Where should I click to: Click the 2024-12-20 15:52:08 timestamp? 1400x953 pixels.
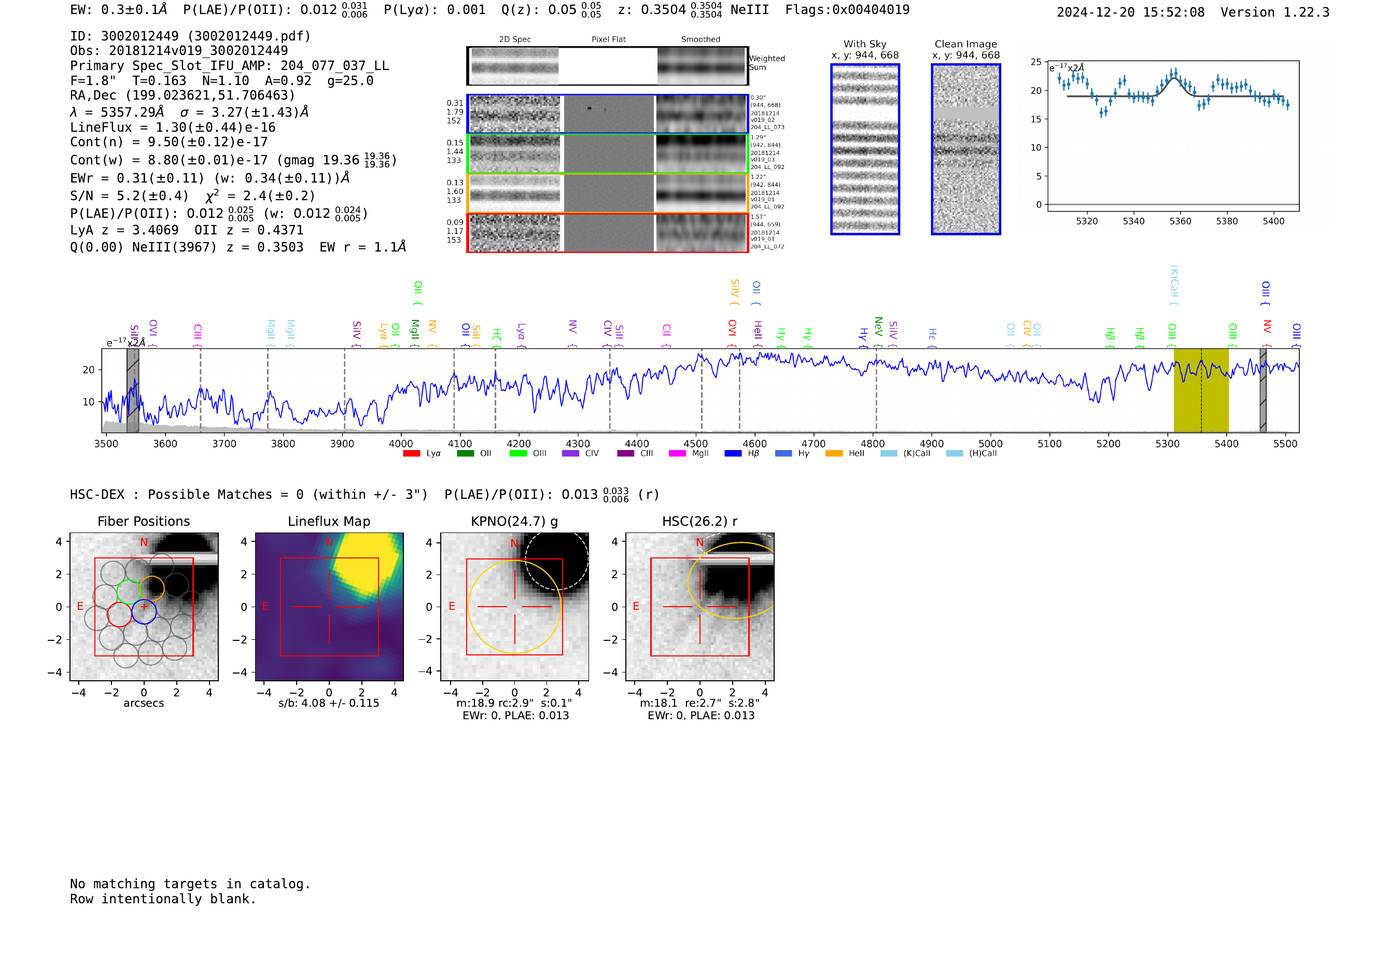pyautogui.click(x=1131, y=13)
